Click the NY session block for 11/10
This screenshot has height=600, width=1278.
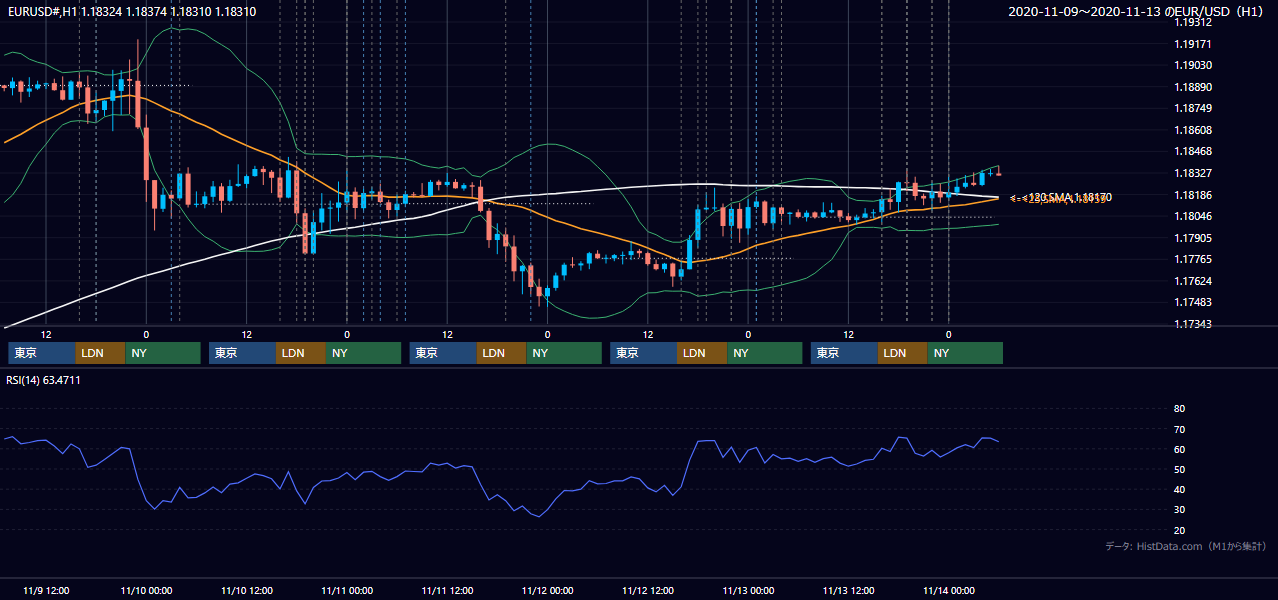pos(364,353)
